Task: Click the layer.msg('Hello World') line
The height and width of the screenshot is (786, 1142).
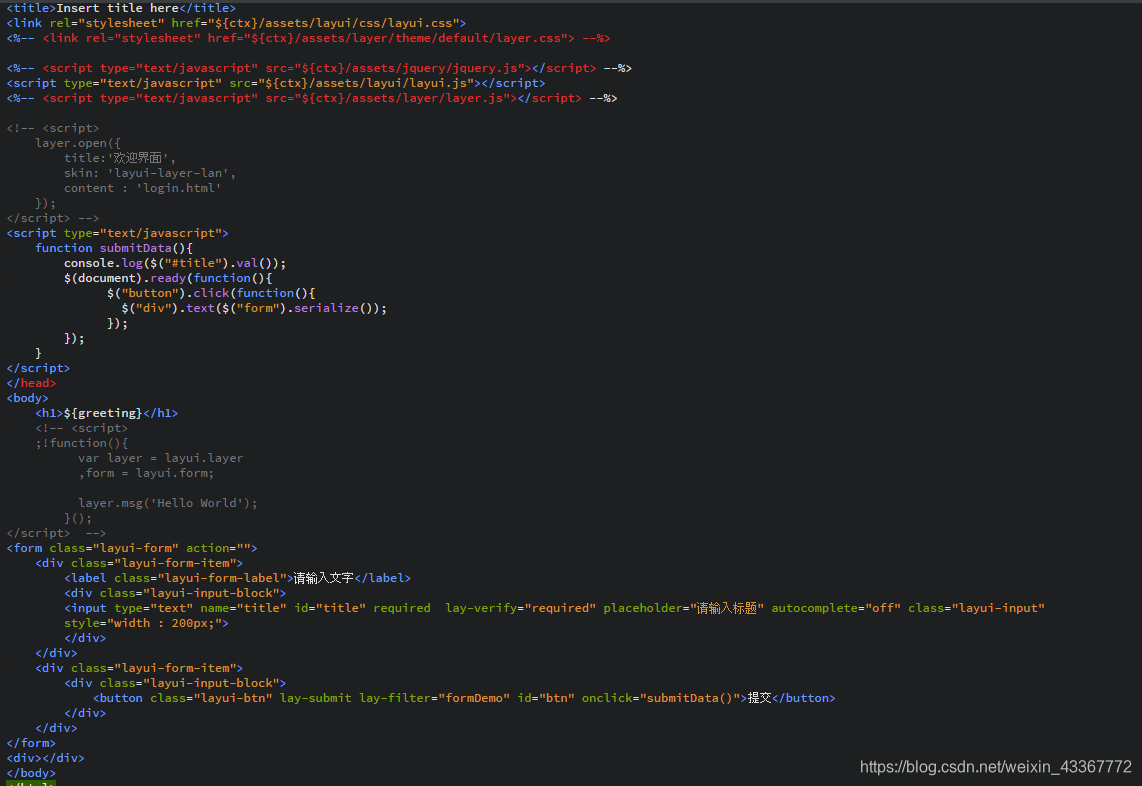Action: tap(168, 503)
